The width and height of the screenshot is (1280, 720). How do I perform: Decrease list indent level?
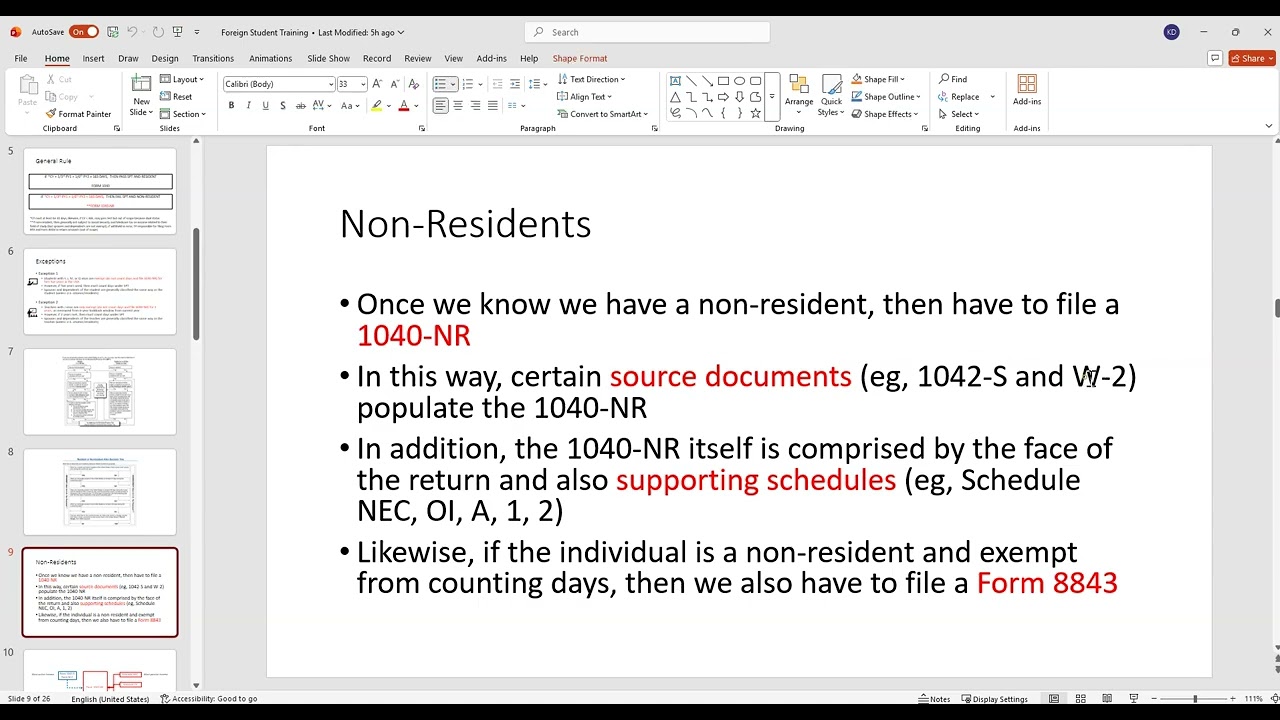[497, 84]
